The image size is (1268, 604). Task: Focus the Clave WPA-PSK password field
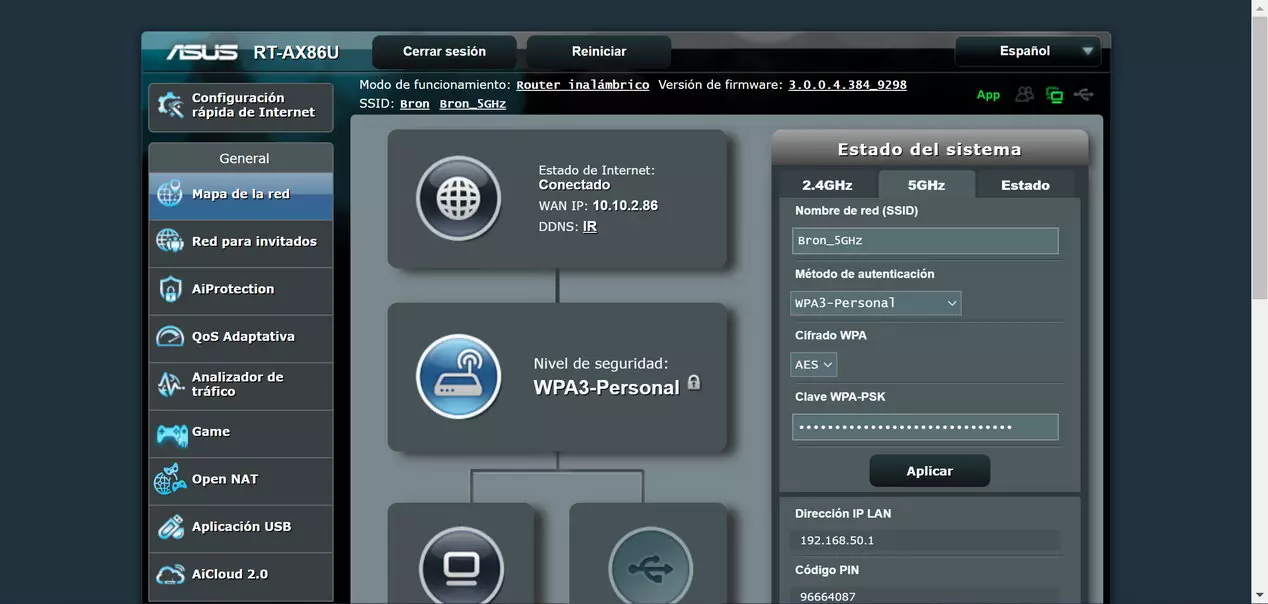pyautogui.click(x=925, y=427)
